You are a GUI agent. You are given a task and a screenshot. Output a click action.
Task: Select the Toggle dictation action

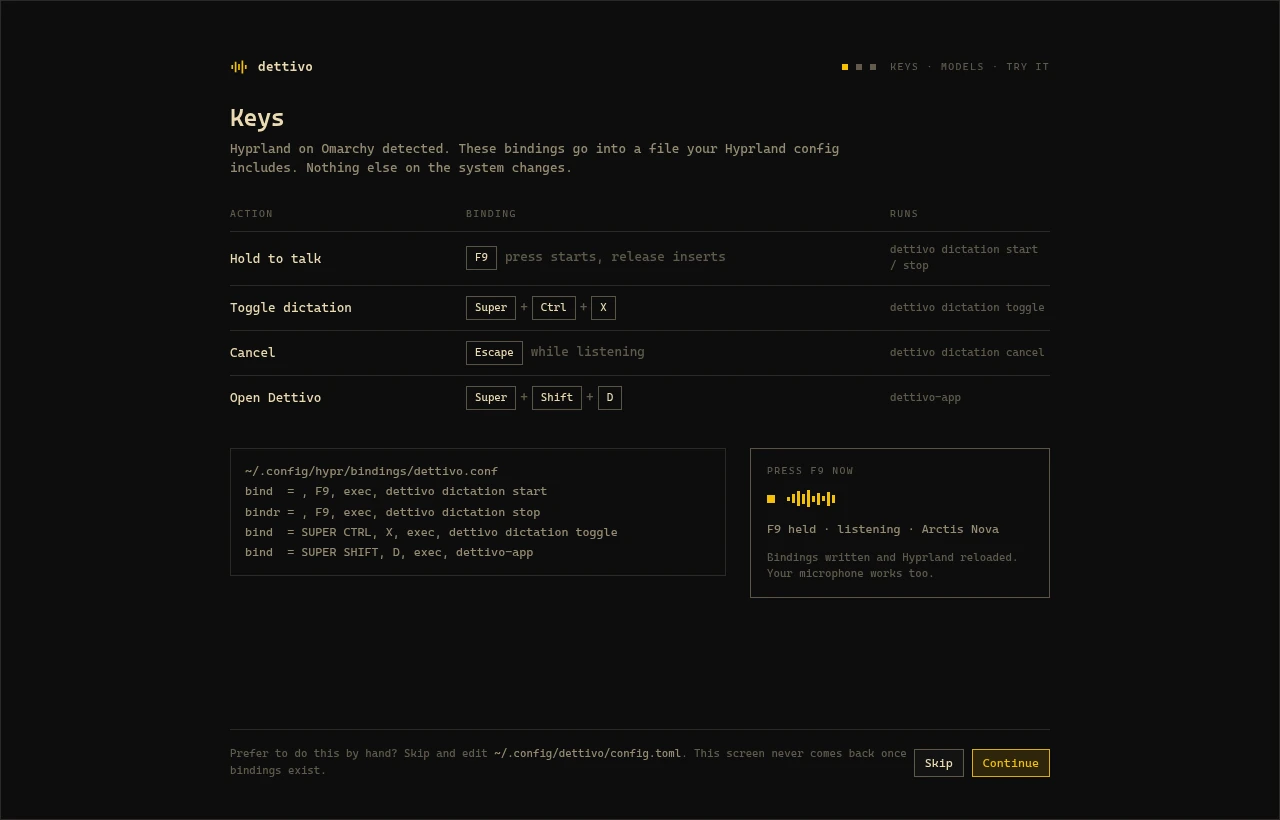coord(291,308)
